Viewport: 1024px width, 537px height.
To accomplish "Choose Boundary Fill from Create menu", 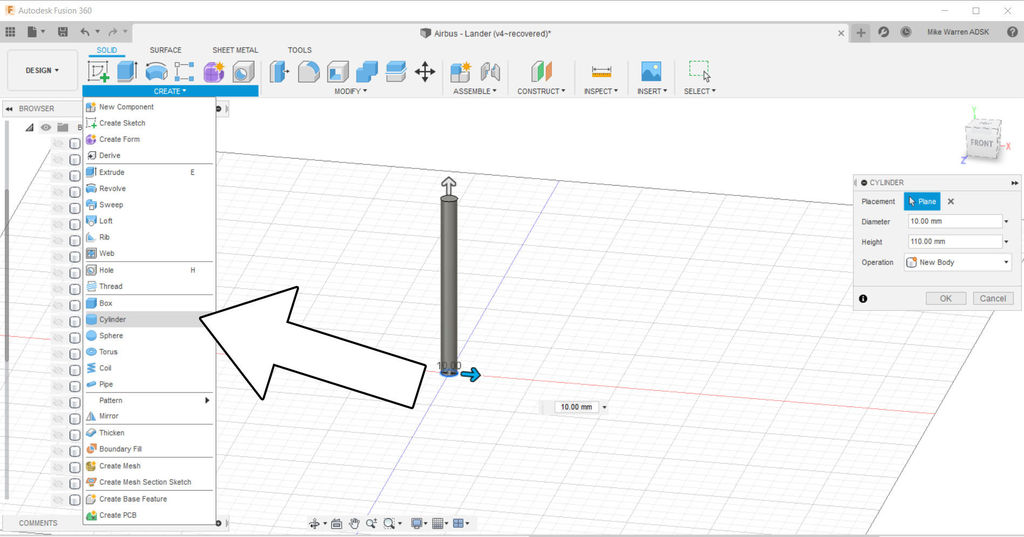I will [150, 449].
